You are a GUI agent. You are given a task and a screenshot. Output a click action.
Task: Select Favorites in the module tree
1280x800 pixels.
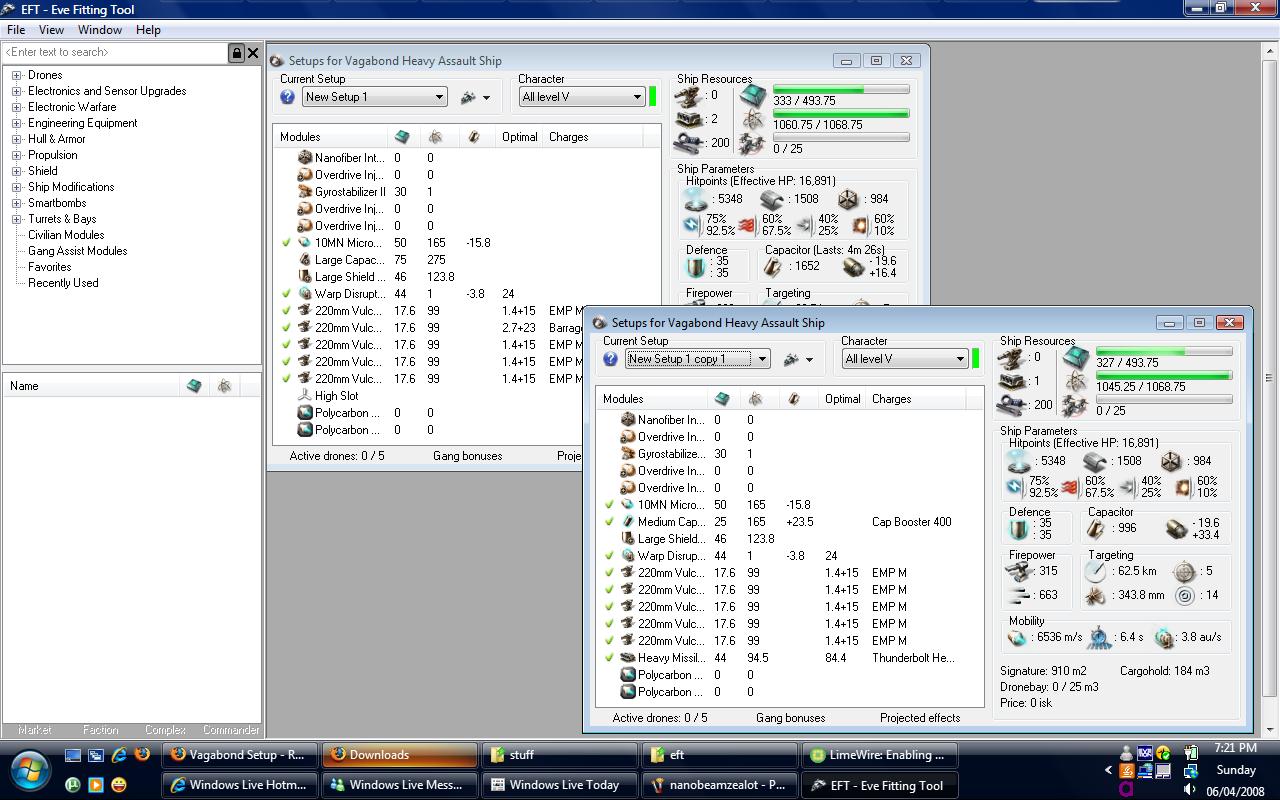[x=49, y=267]
